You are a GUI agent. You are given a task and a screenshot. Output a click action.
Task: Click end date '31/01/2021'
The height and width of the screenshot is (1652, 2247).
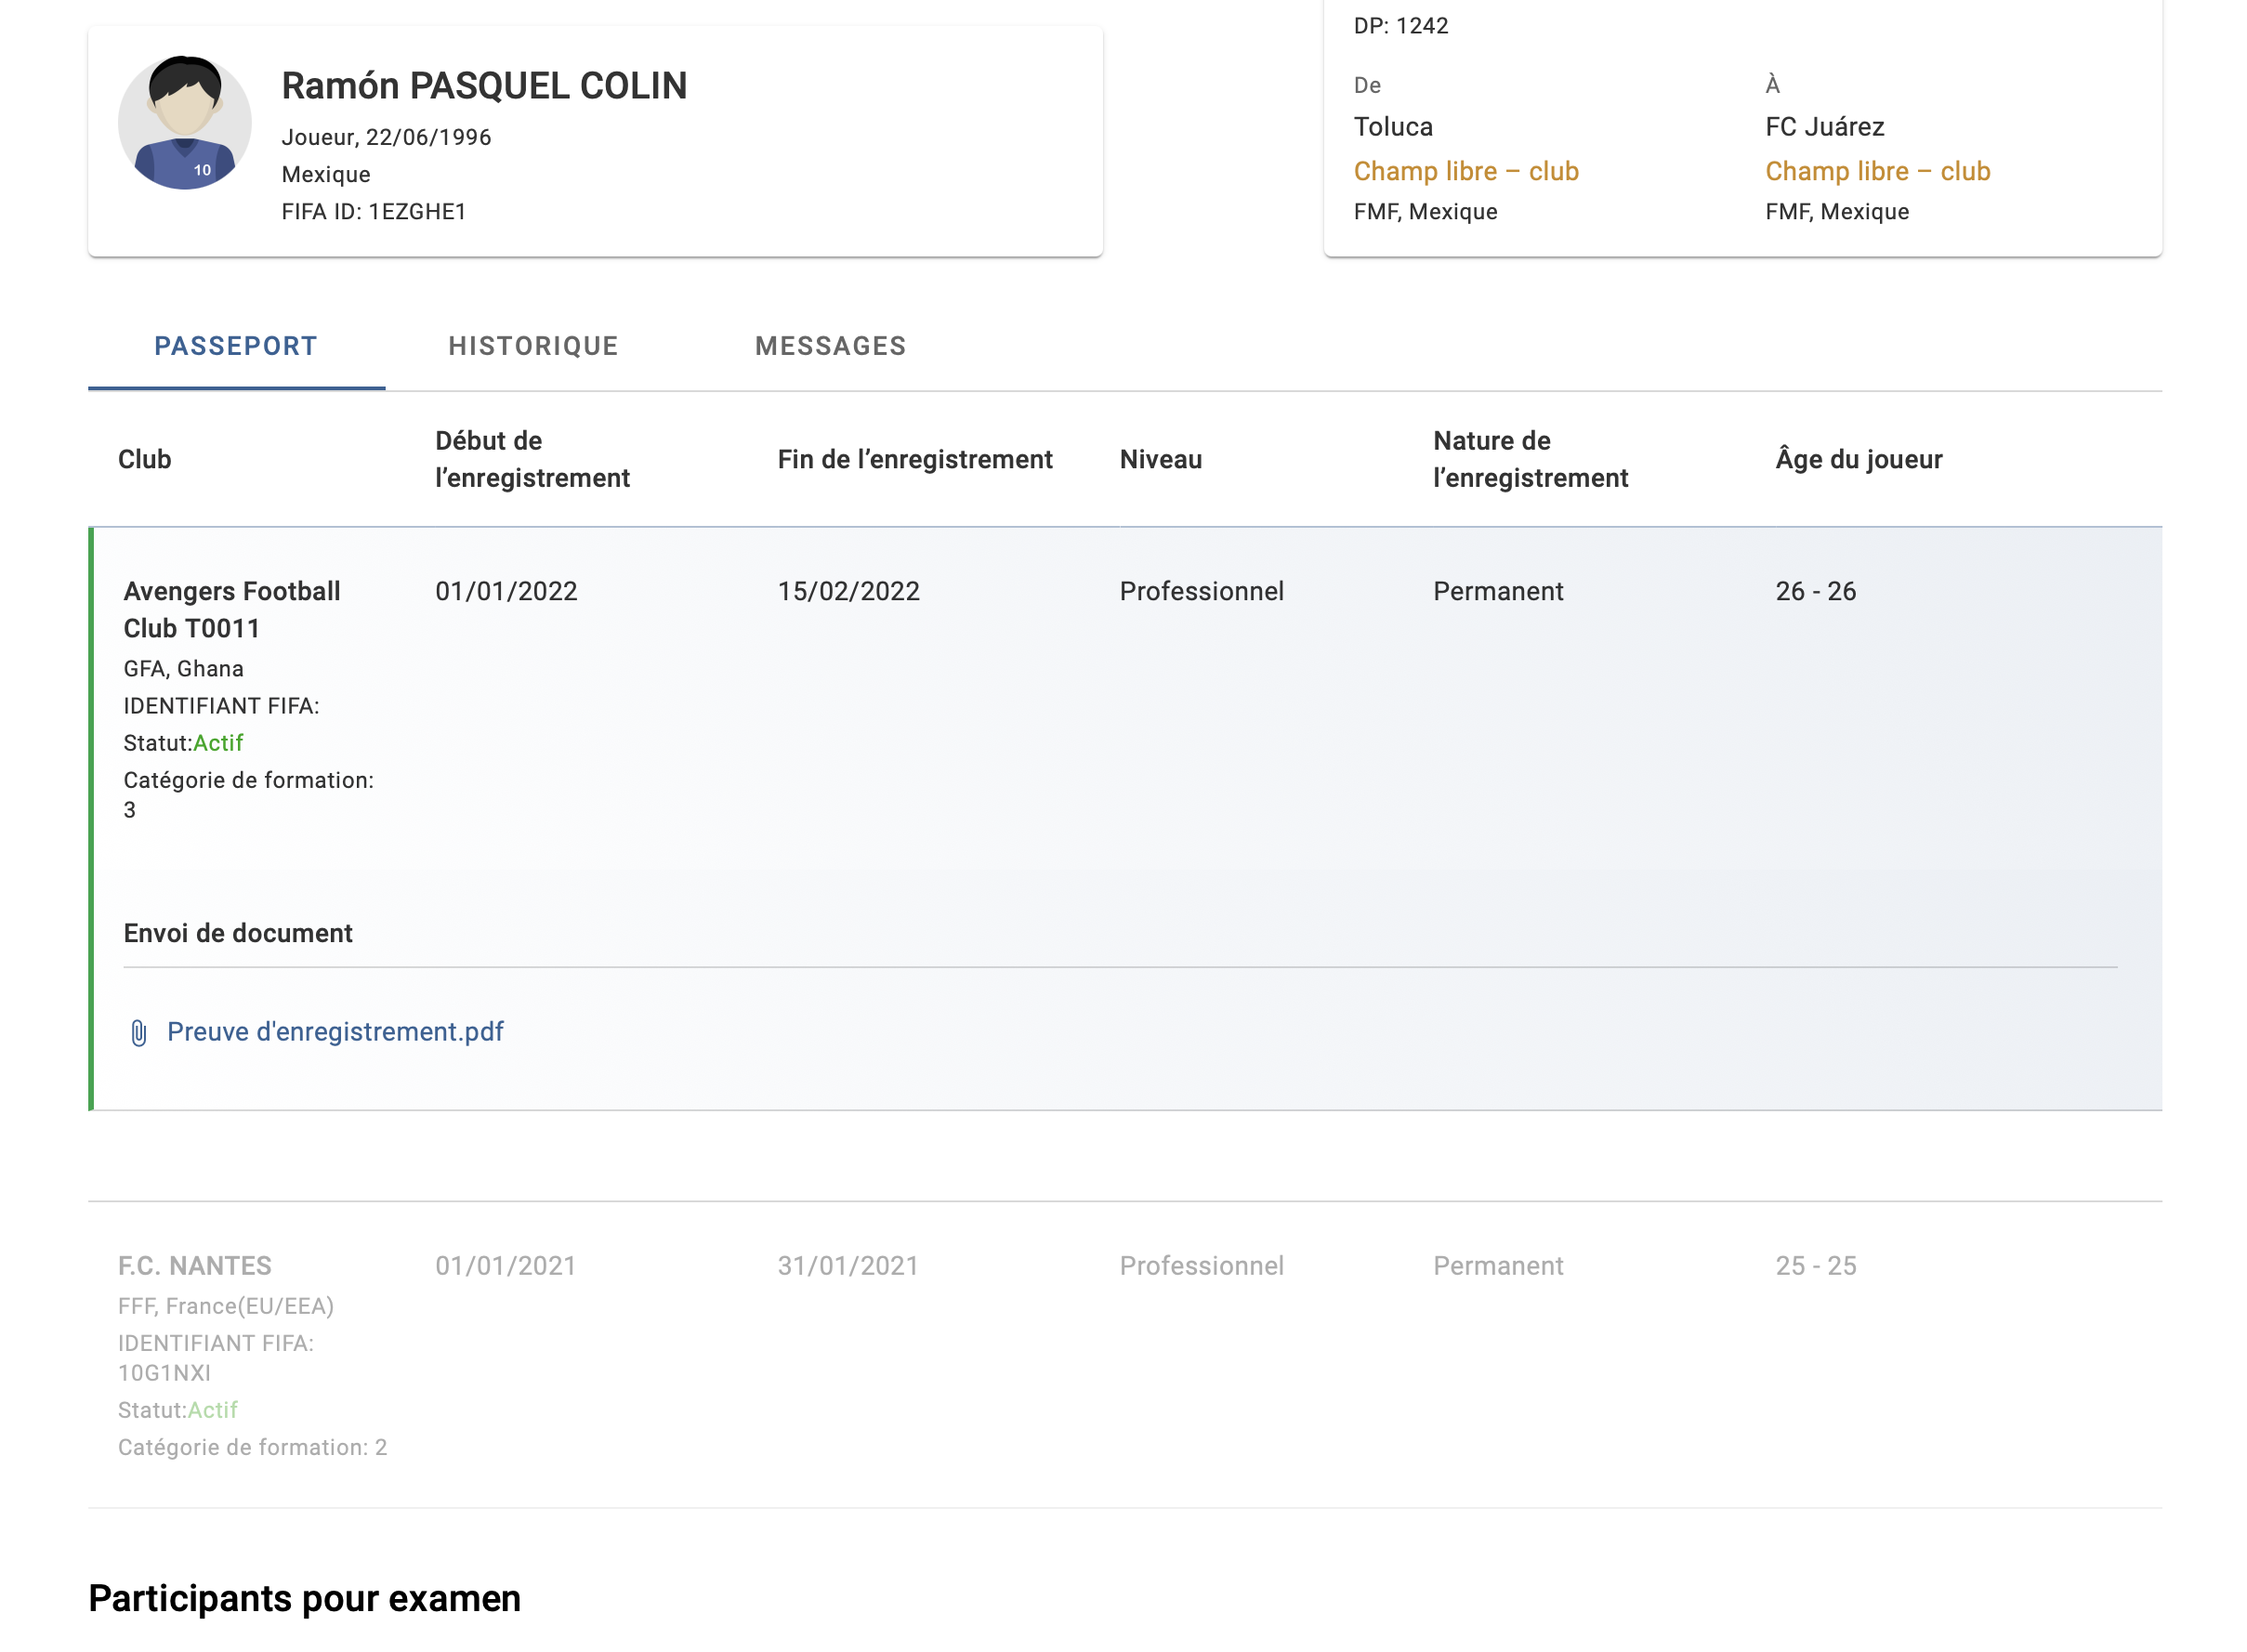(848, 1265)
